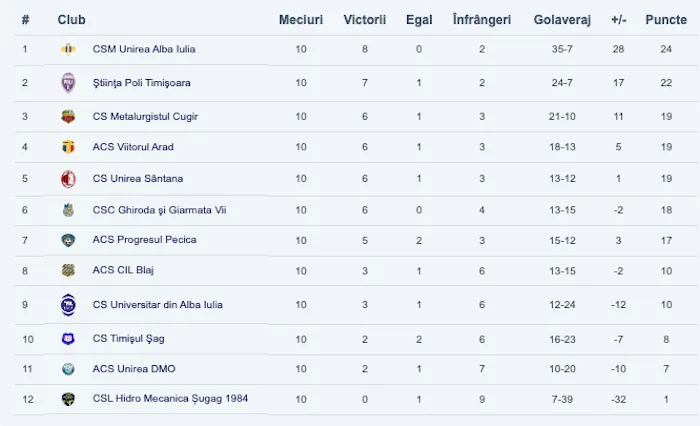The height and width of the screenshot is (426, 700).
Task: Click the ACS CIL Blaj crest
Action: click(x=68, y=270)
